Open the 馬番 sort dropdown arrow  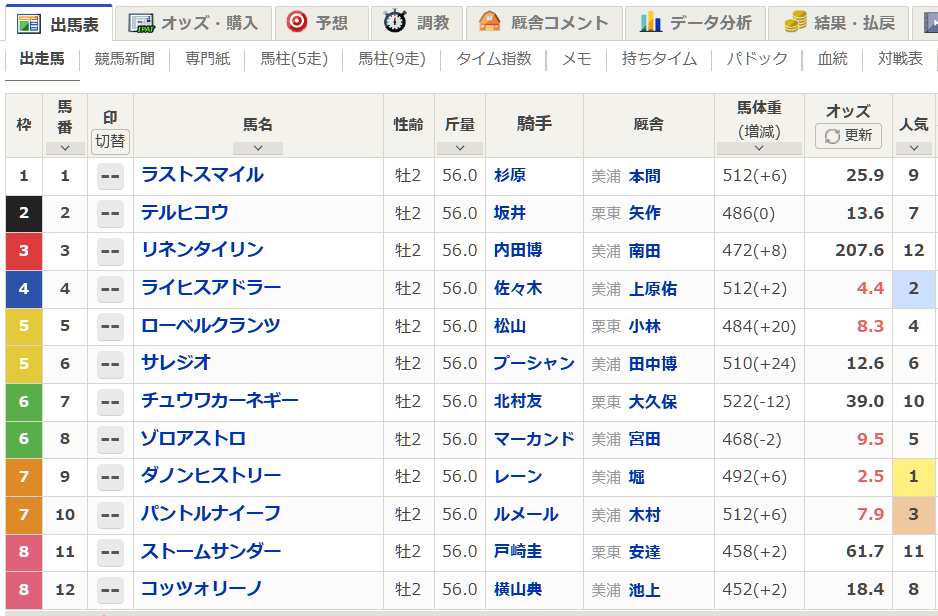click(64, 148)
